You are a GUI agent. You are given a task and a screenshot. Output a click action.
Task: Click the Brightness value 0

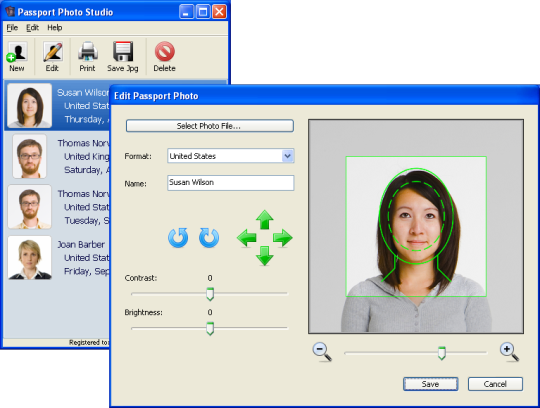click(x=210, y=312)
